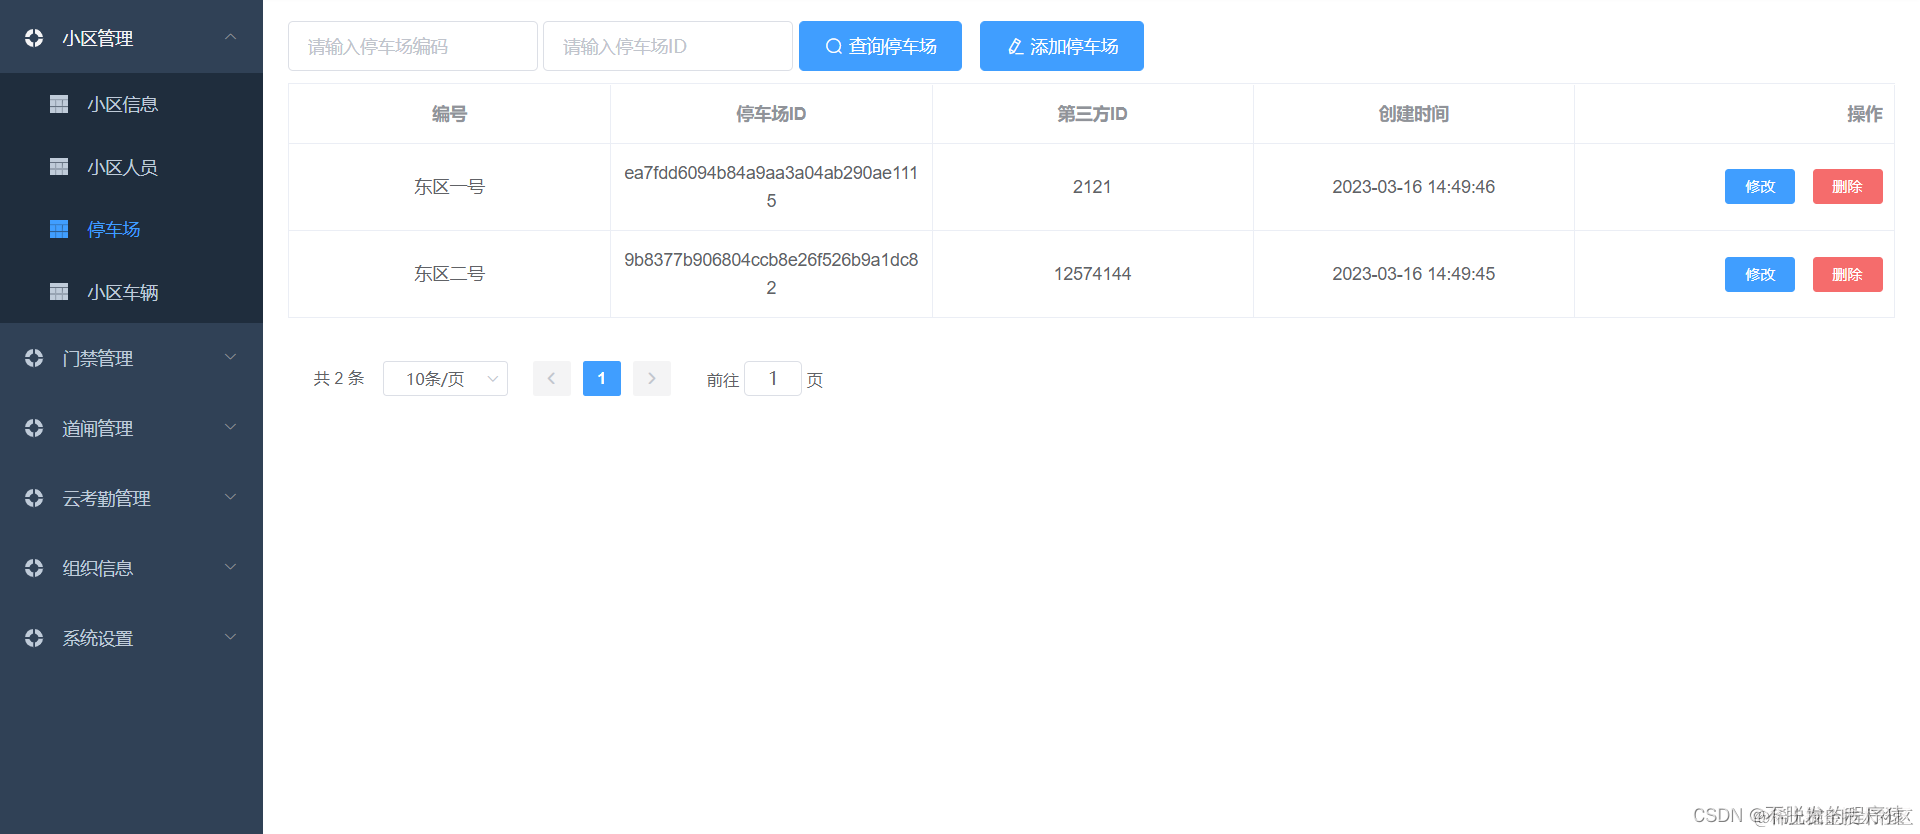The width and height of the screenshot is (1920, 834).
Task: Open 小区人员 menu item
Action: point(131,167)
